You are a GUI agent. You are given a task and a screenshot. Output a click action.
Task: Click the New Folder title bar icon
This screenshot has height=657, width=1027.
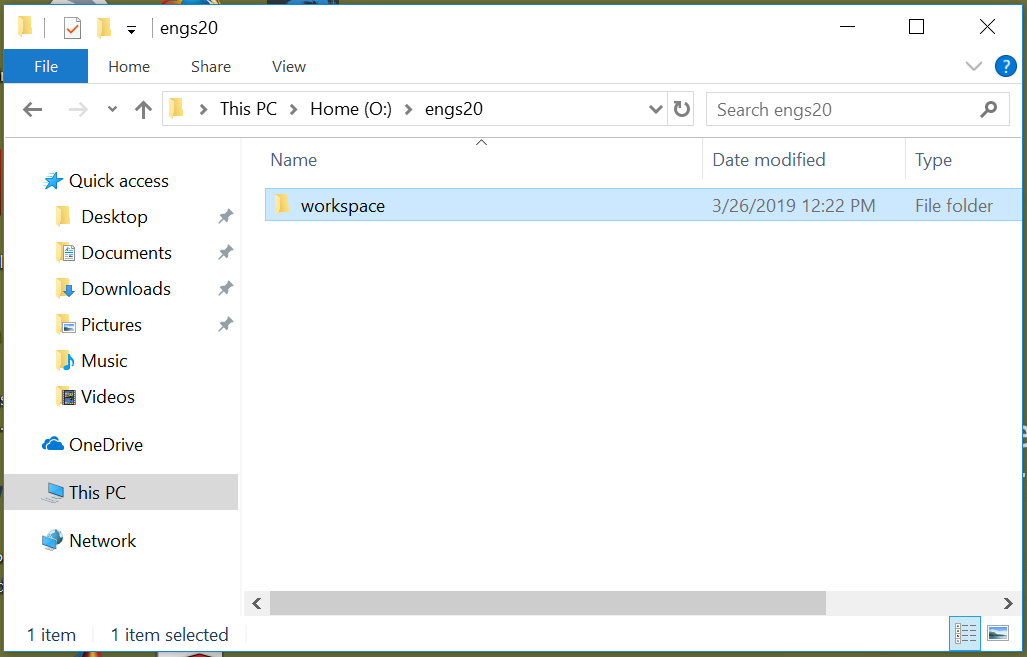point(103,28)
